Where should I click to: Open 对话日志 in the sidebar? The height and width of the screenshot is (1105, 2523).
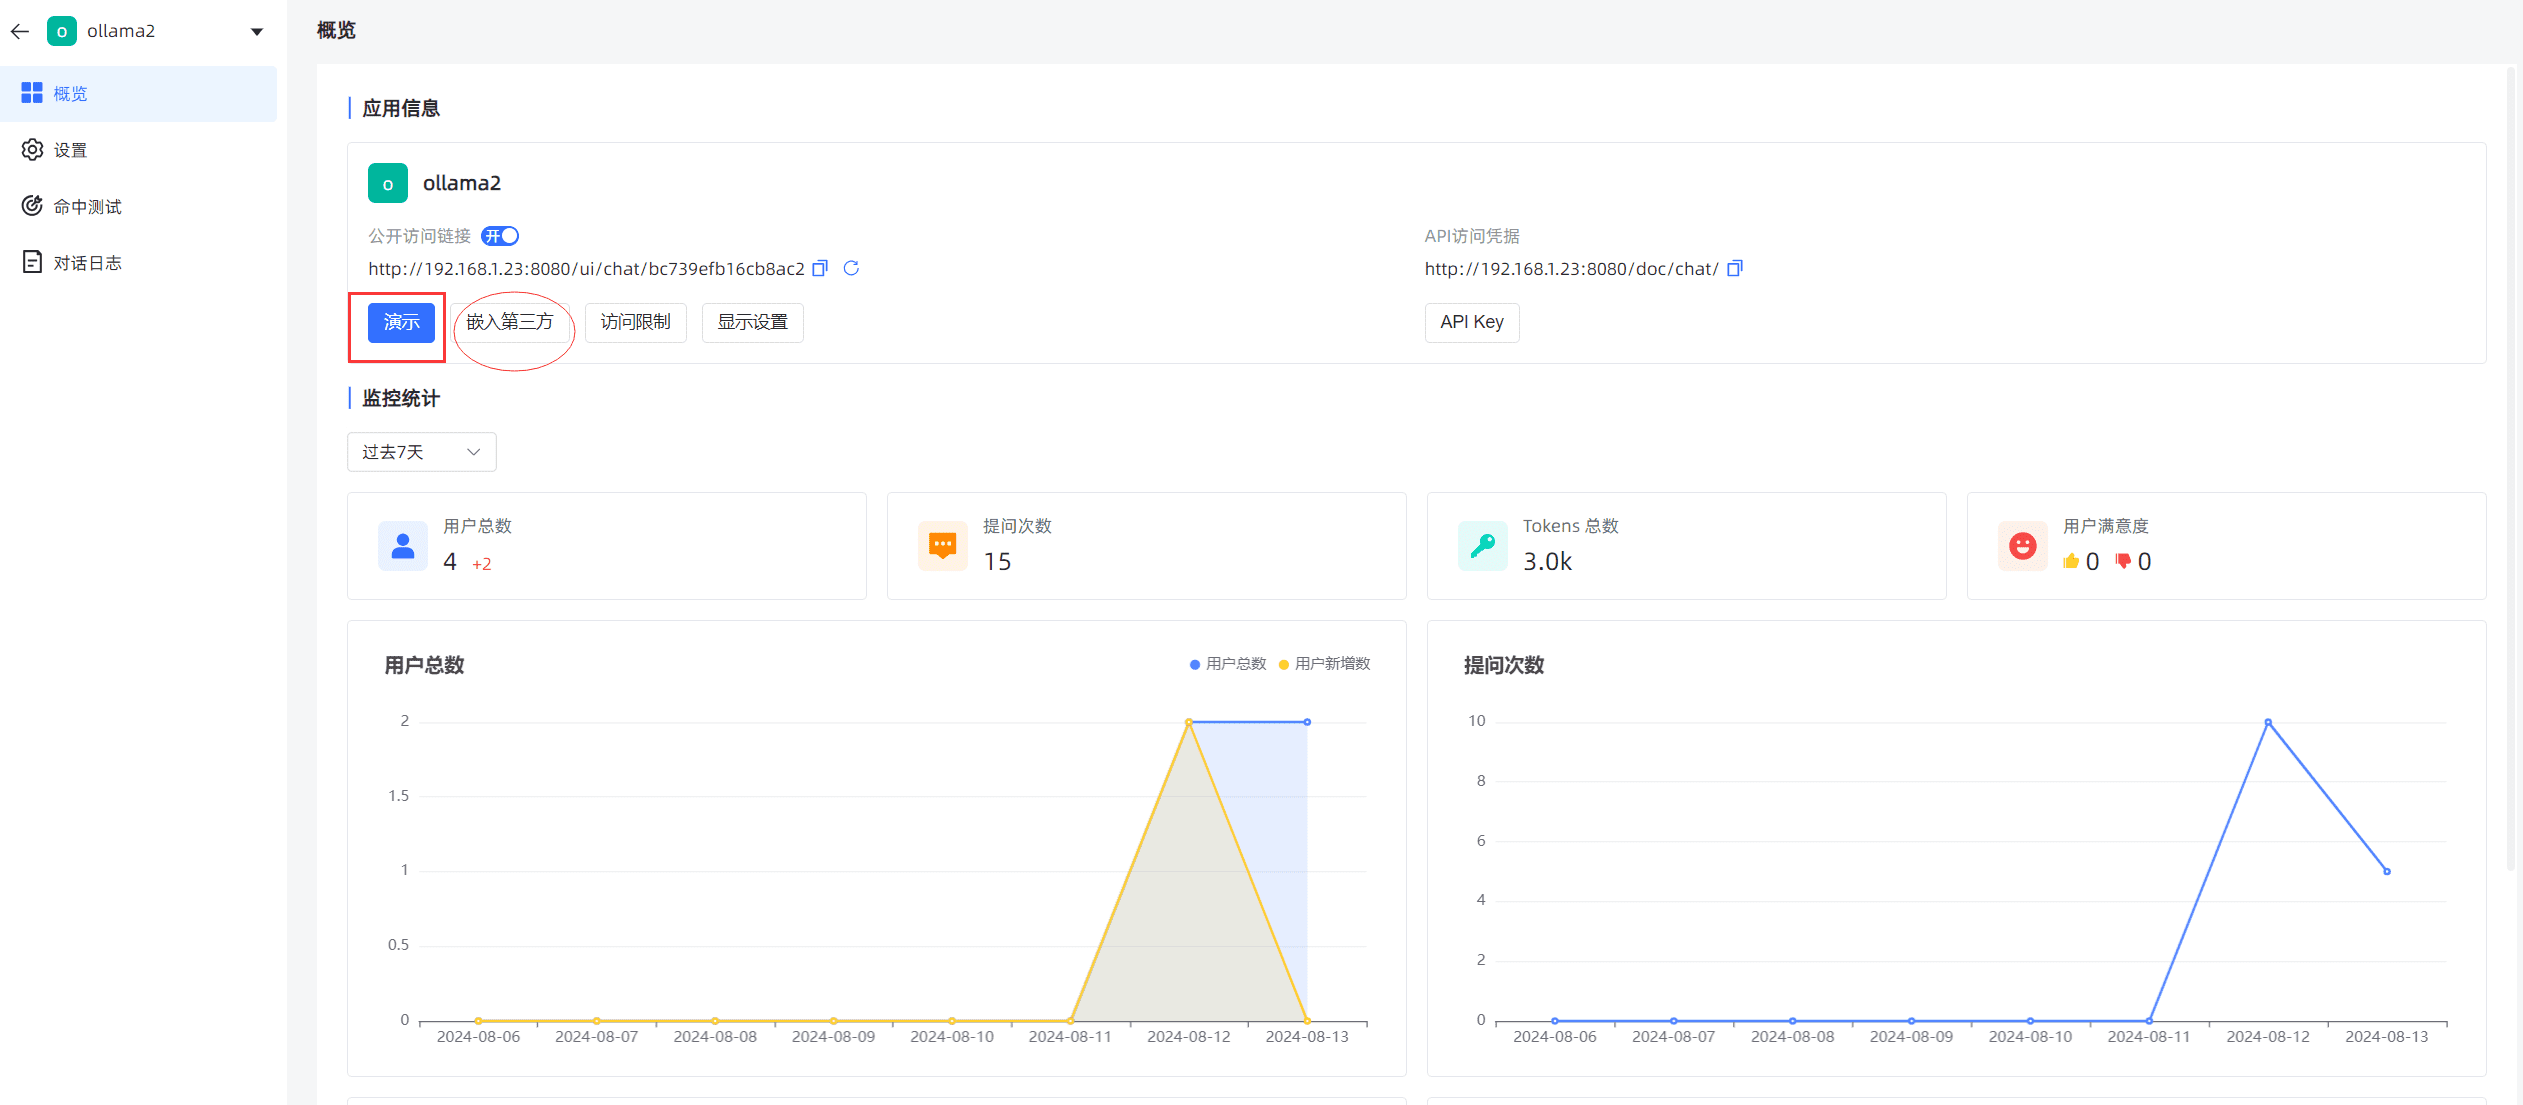[87, 263]
